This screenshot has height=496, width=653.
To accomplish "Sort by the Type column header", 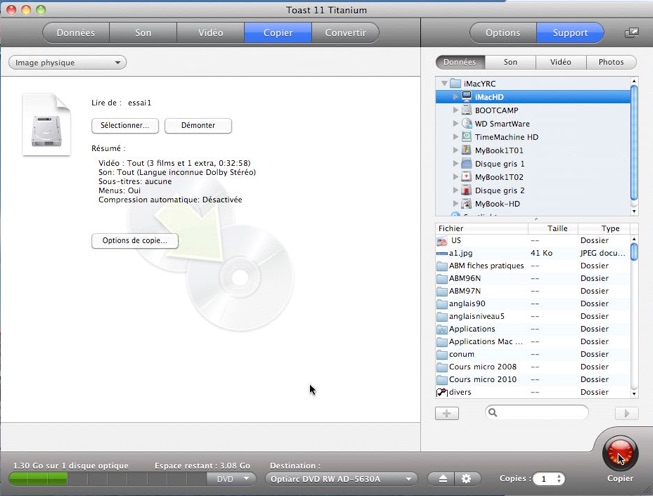I will click(605, 228).
